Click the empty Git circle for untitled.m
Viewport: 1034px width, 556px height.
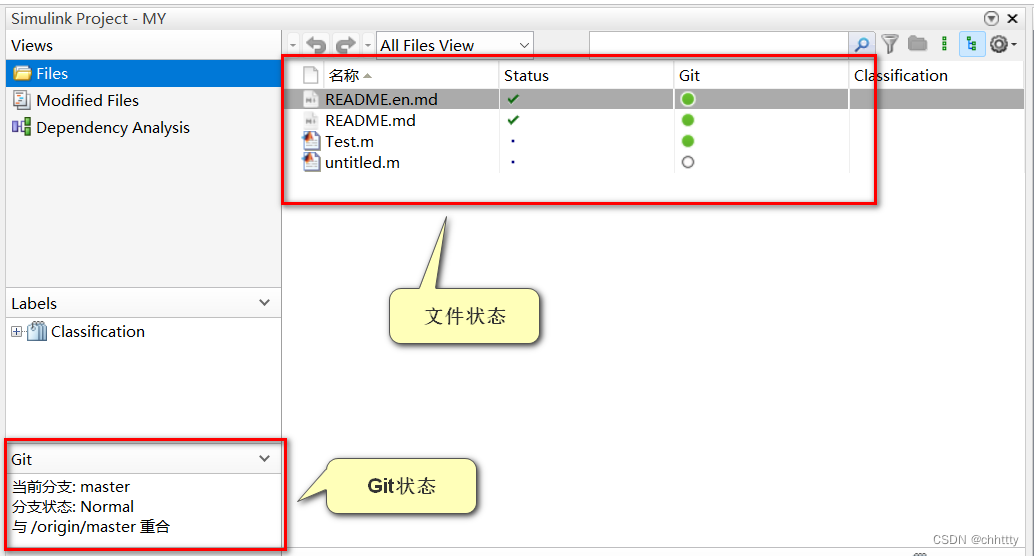tap(688, 162)
